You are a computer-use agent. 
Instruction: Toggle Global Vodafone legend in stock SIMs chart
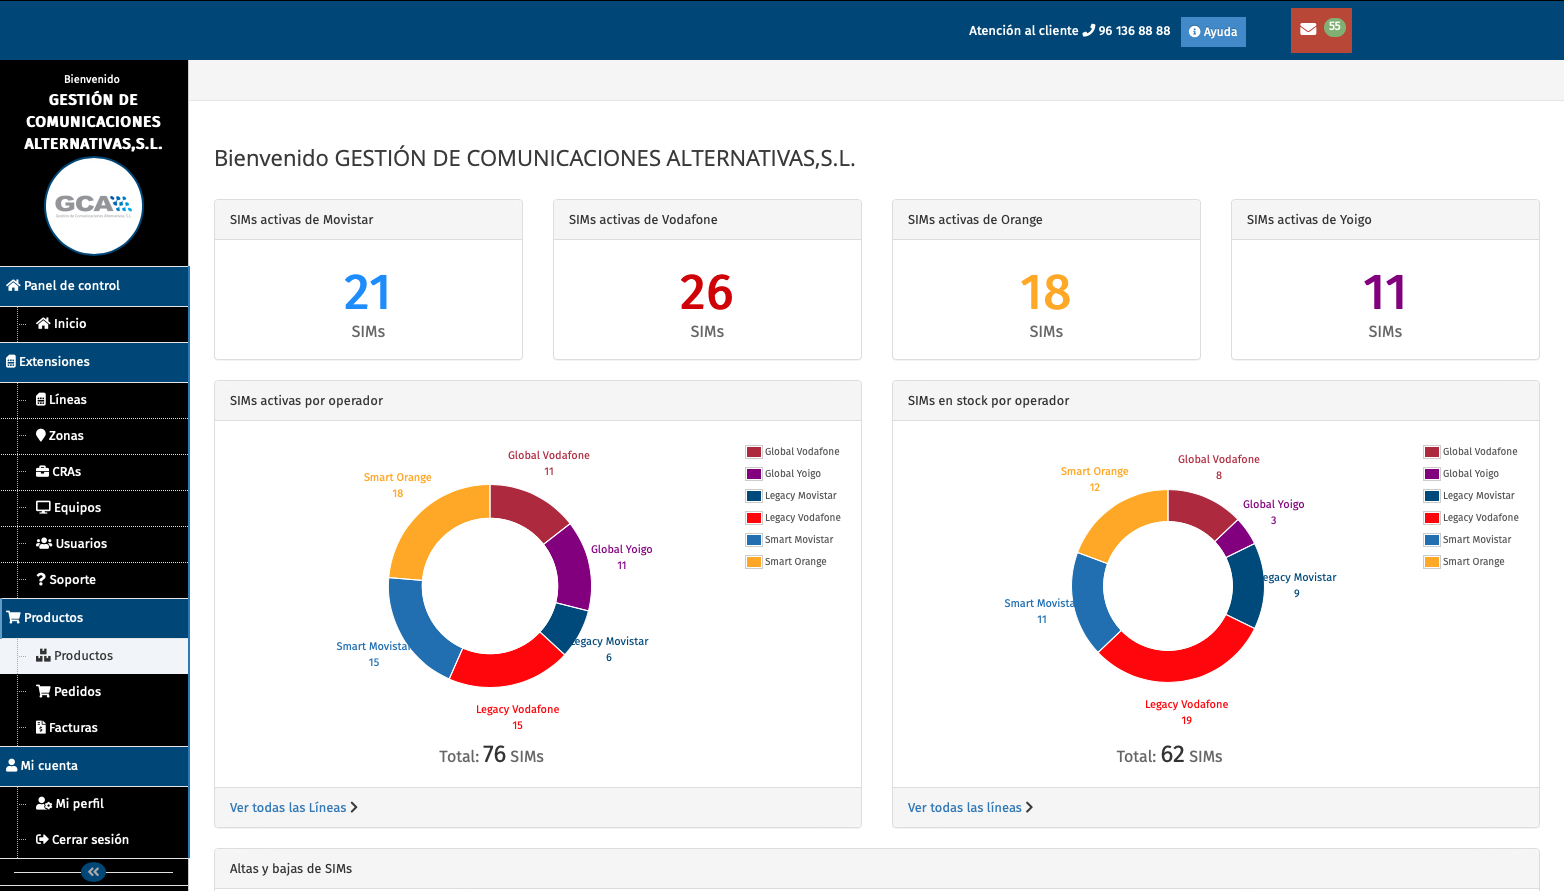tap(1471, 452)
